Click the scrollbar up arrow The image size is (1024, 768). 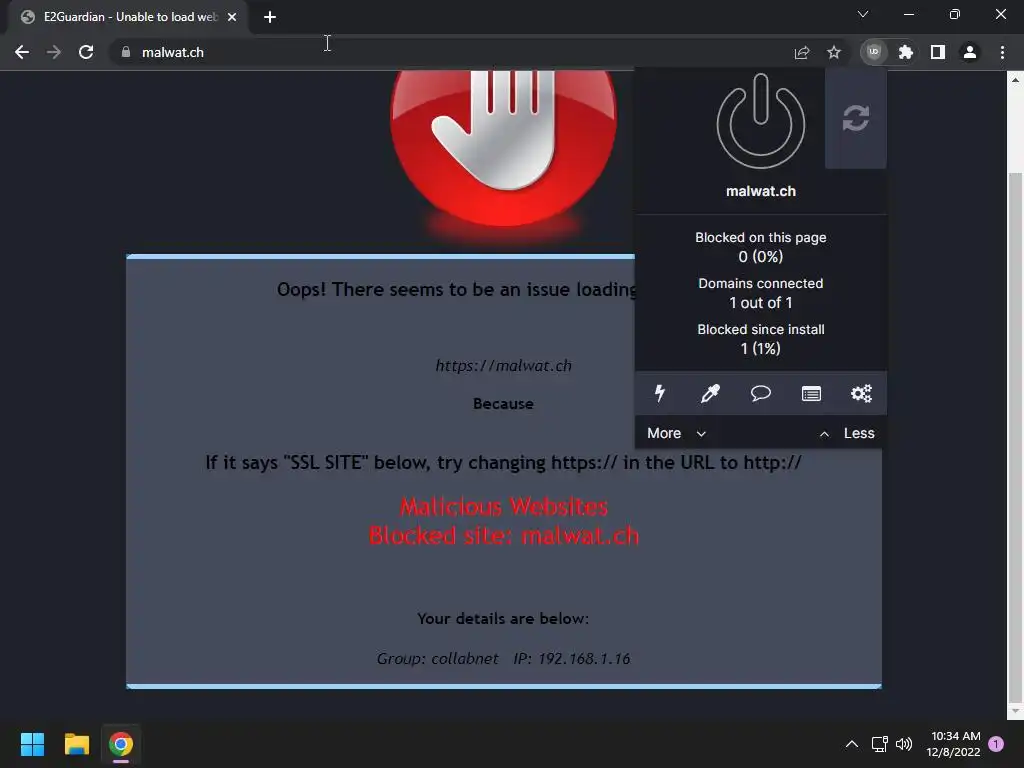click(x=1015, y=80)
